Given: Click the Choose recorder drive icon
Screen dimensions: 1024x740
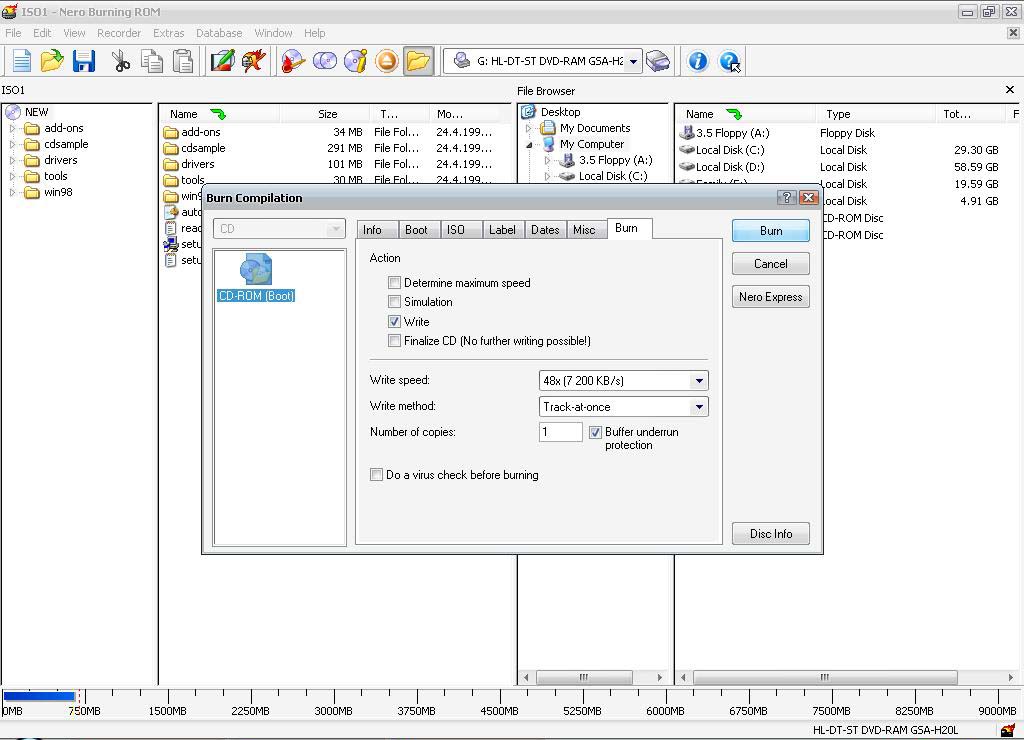Looking at the screenshot, I should click(658, 61).
